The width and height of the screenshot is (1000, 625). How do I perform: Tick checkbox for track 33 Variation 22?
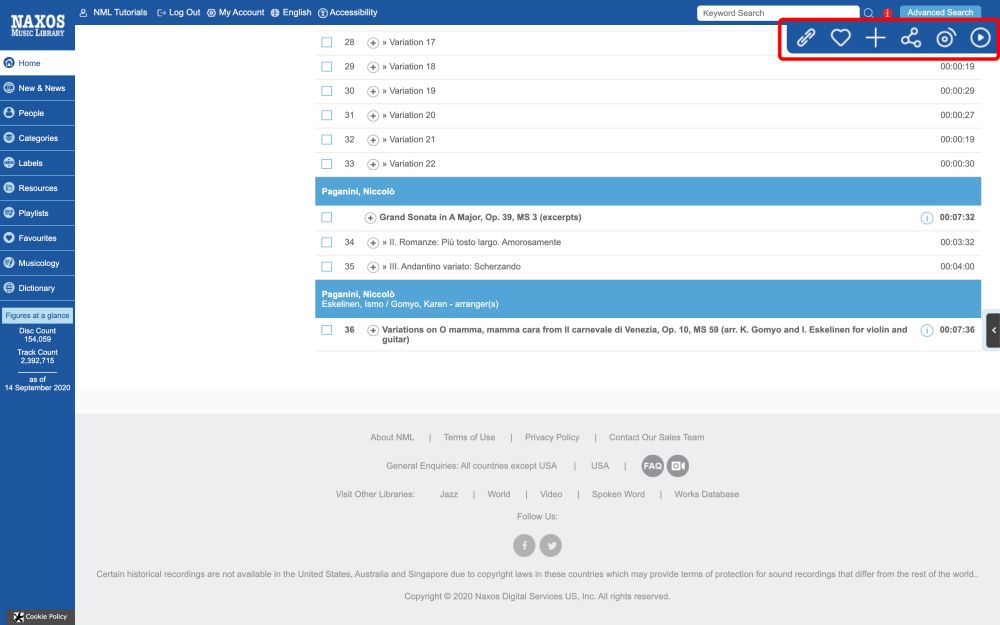point(327,164)
